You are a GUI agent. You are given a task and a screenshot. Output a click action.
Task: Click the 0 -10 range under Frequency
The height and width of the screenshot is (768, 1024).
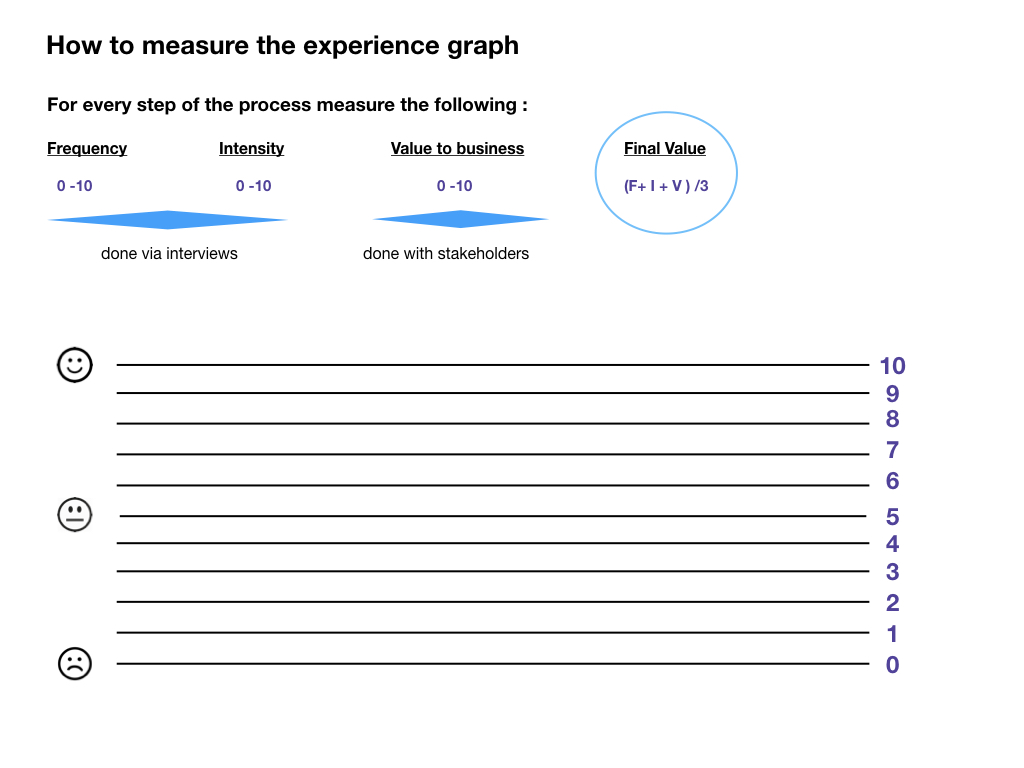click(75, 186)
